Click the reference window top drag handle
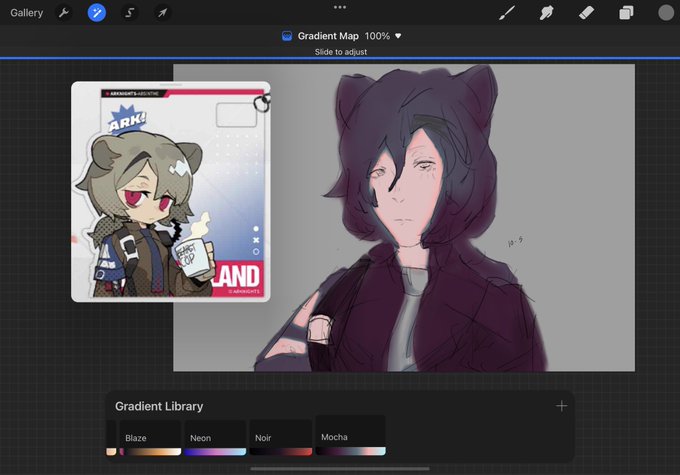 click(171, 85)
